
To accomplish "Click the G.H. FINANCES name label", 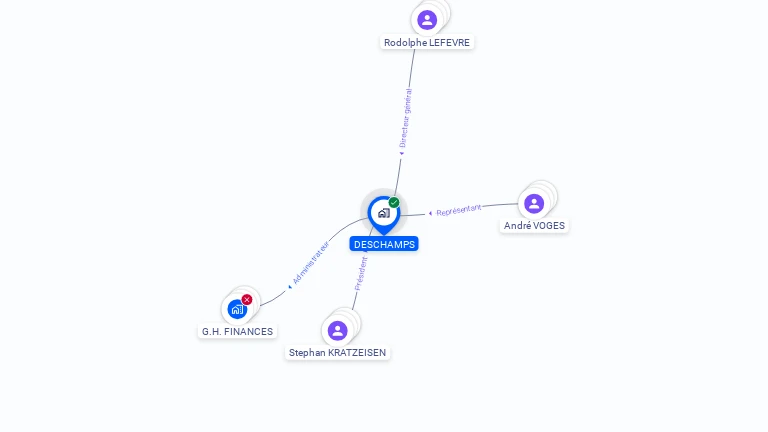I will 238,332.
